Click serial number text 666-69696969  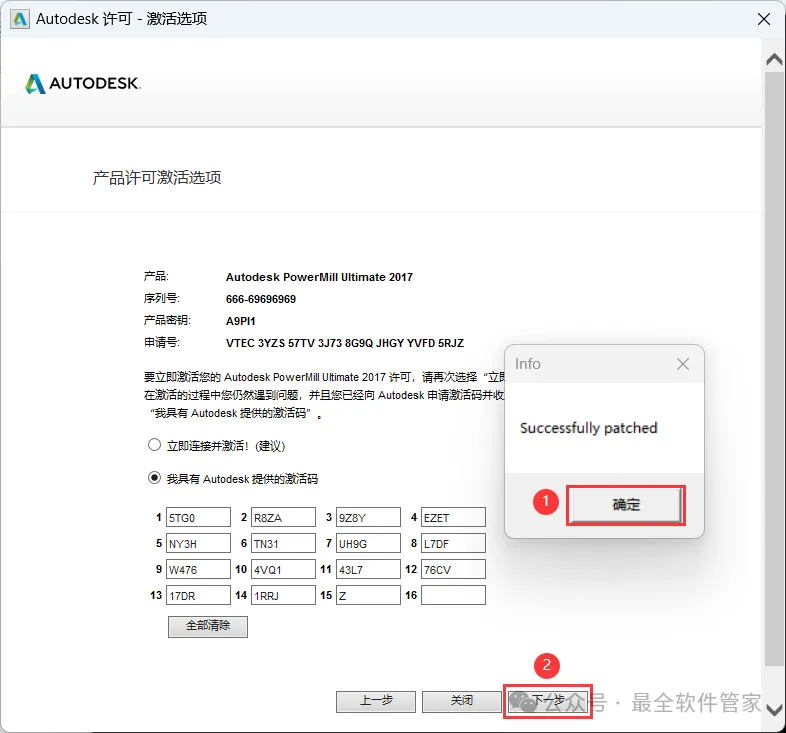pos(261,299)
